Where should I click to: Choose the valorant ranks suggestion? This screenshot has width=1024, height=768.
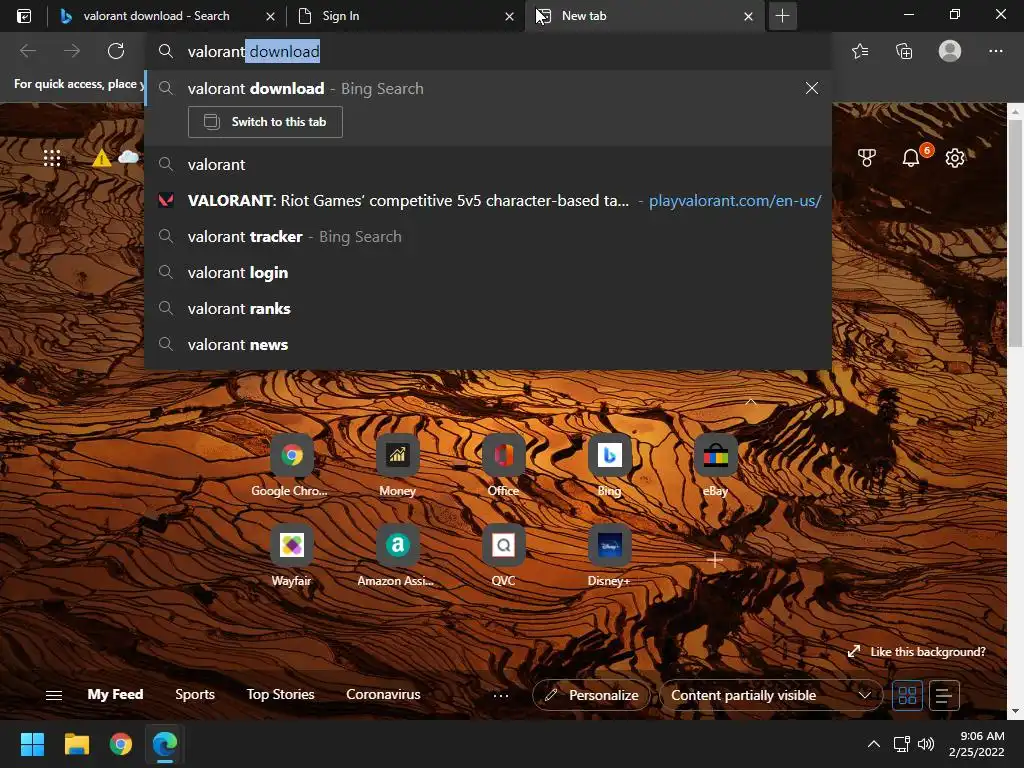coord(488,308)
